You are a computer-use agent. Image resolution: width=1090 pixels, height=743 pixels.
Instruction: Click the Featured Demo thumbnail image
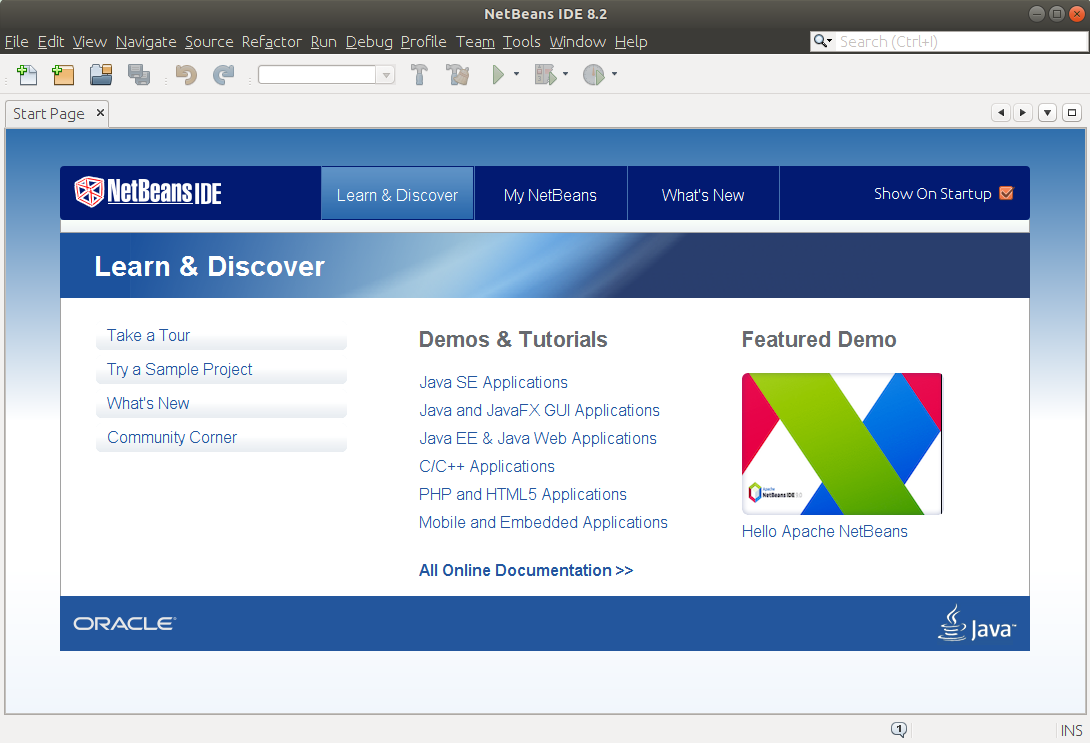[842, 443]
